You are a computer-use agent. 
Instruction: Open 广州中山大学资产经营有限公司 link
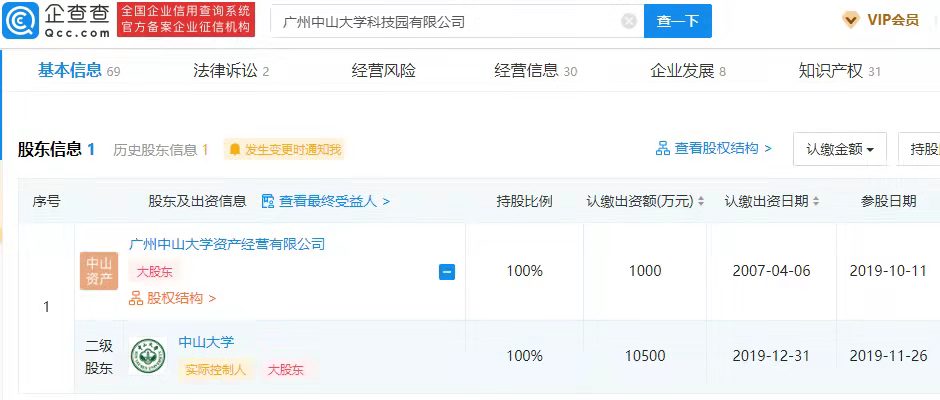coord(227,243)
